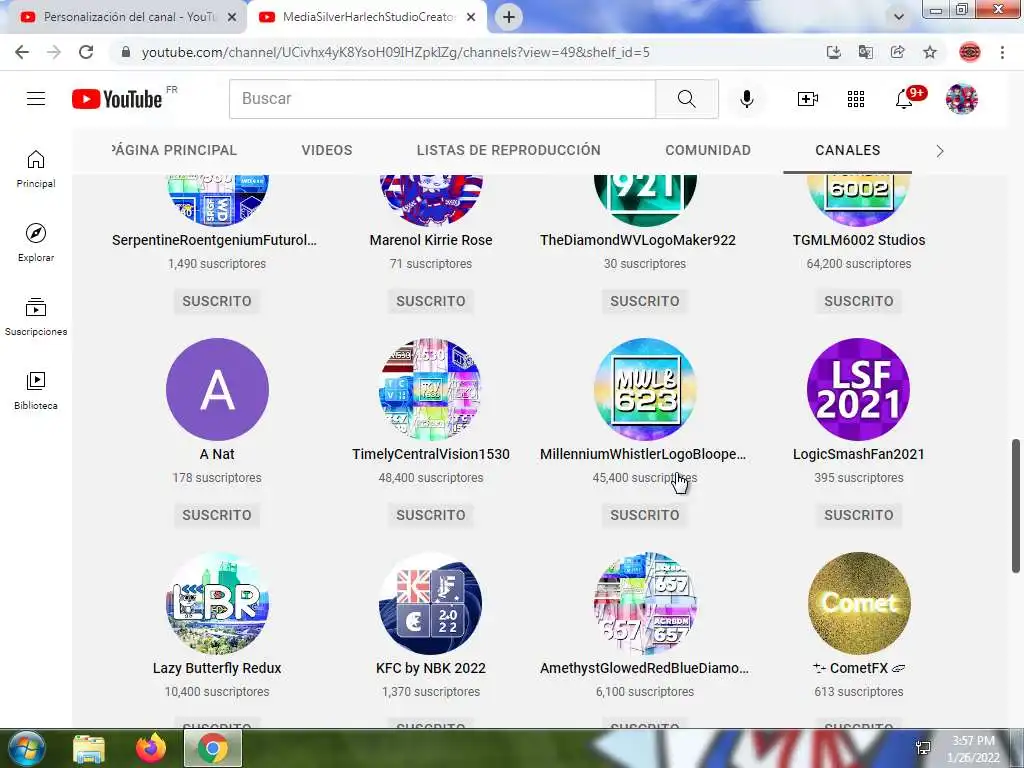Open Biblioteca in the sidebar
The image size is (1024, 768).
point(36,390)
